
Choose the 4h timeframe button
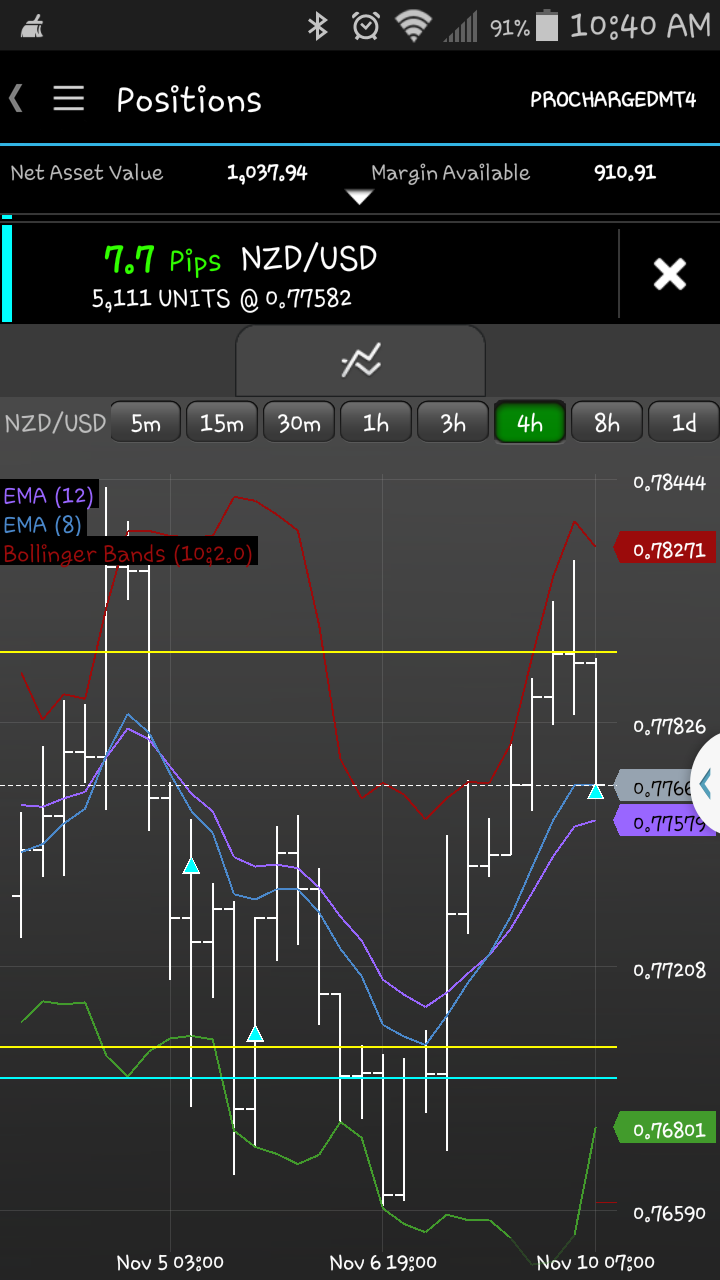530,423
